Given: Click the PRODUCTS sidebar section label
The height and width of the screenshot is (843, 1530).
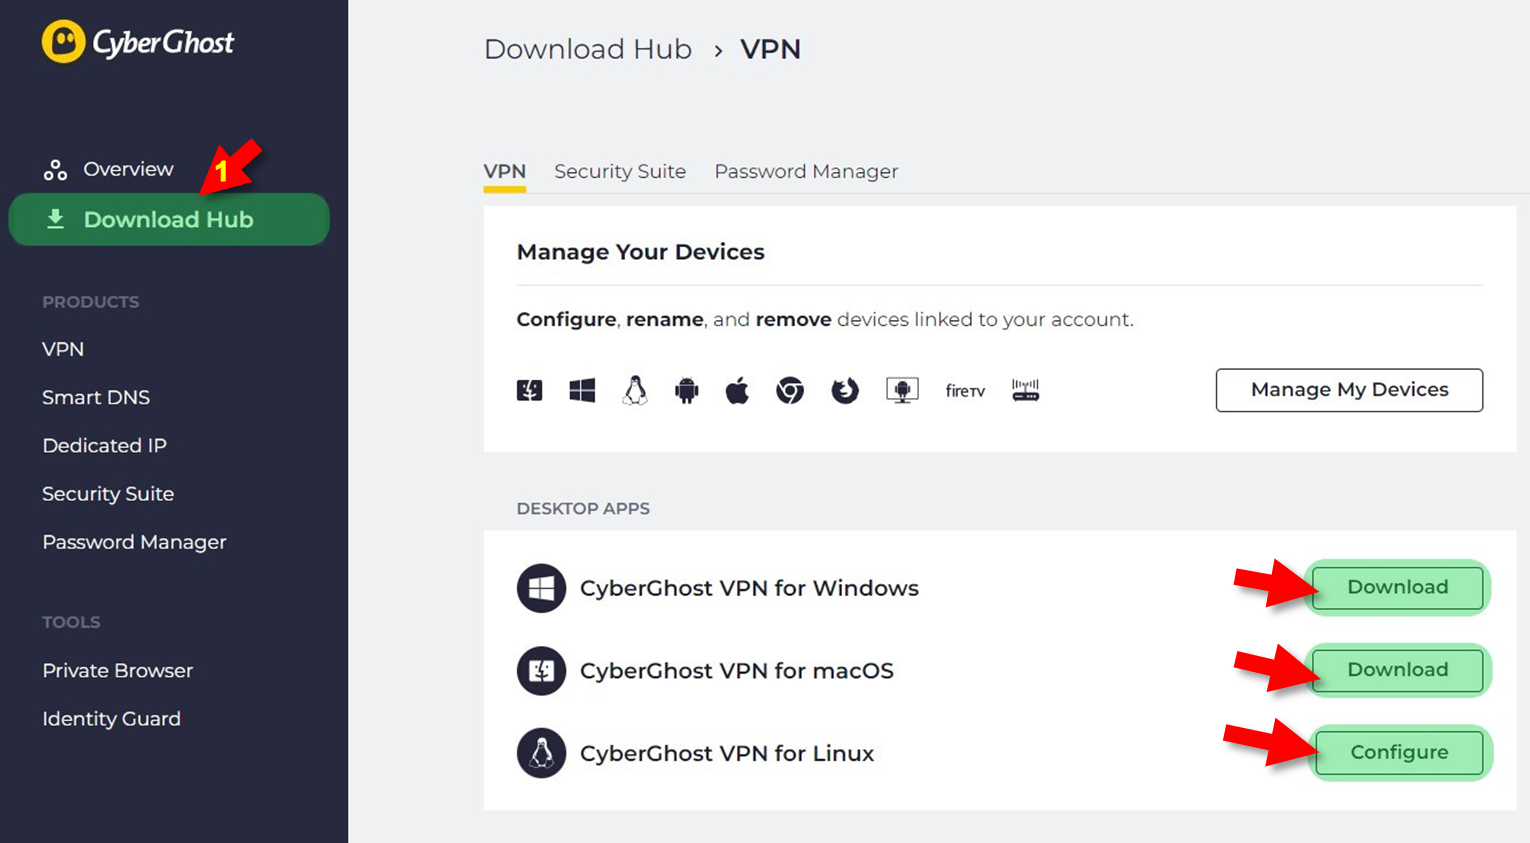Looking at the screenshot, I should click(90, 302).
